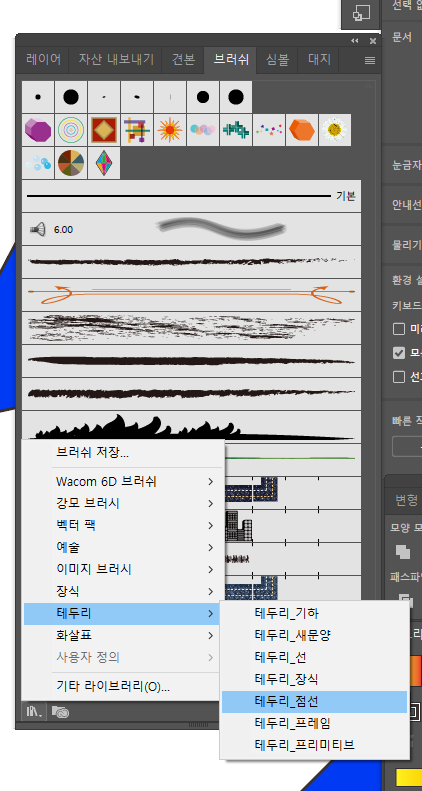Screen dimensions: 422x791
Task: Click the cloud Libraries panel icon
Action: [60, 712]
